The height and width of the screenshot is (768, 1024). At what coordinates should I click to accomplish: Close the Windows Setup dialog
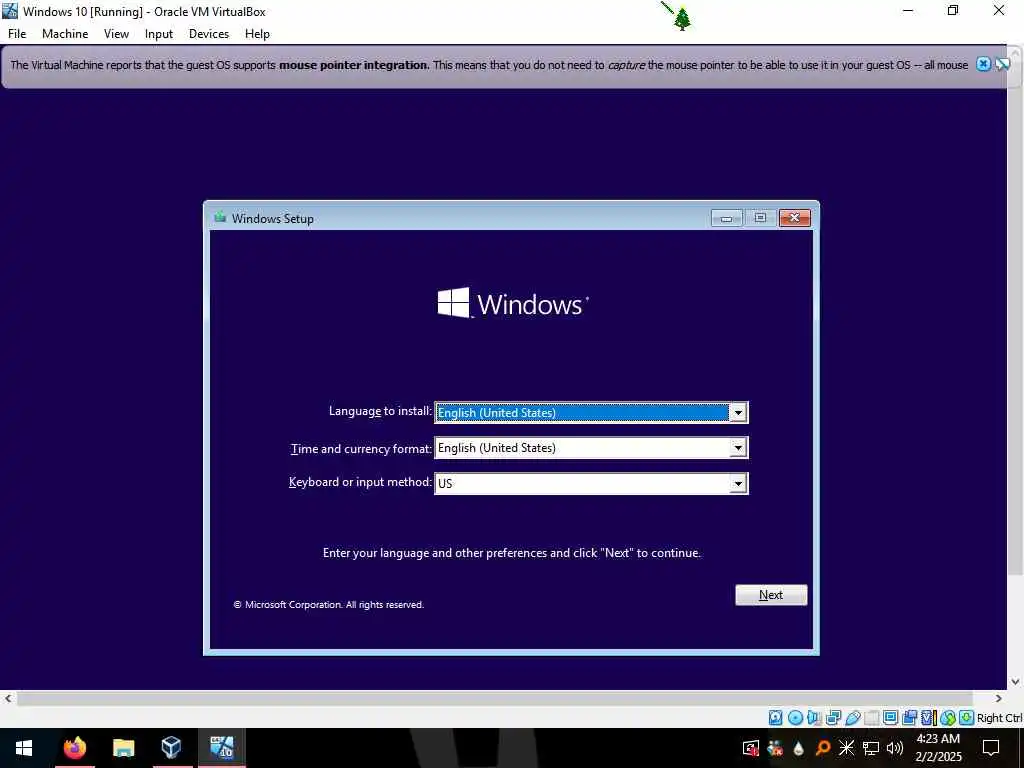795,218
